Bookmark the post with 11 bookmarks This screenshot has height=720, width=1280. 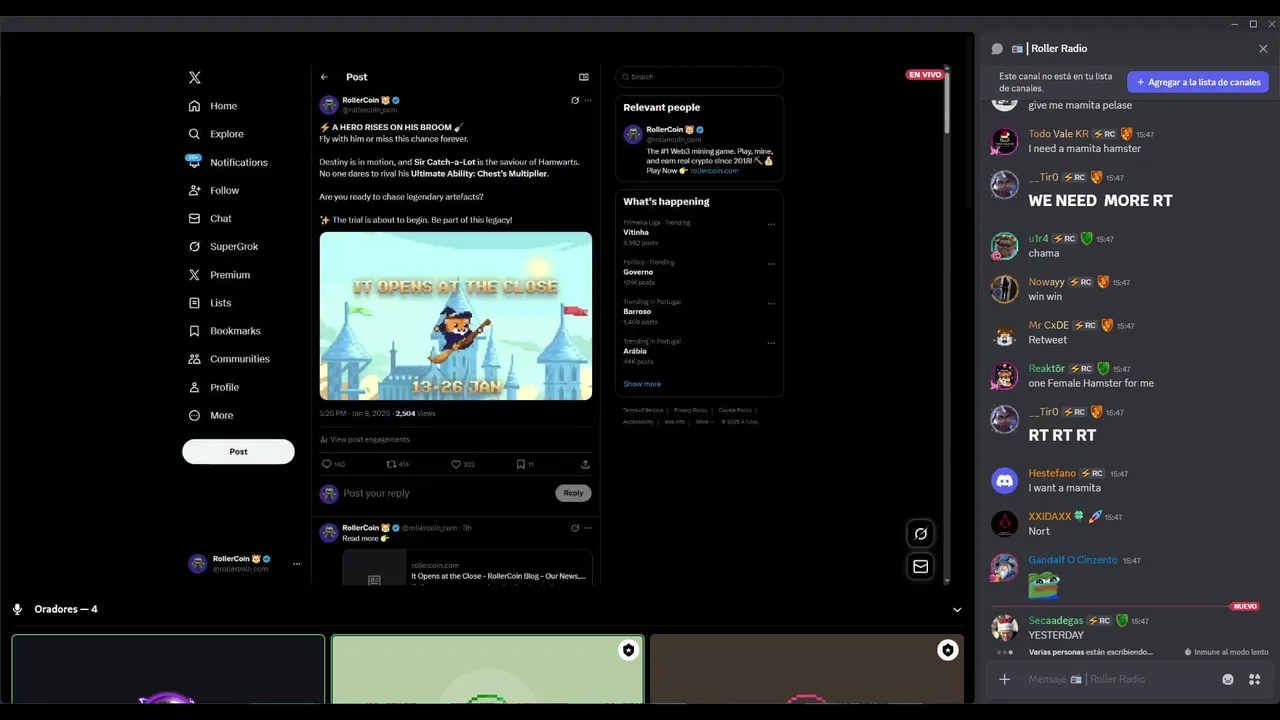pyautogui.click(x=520, y=464)
